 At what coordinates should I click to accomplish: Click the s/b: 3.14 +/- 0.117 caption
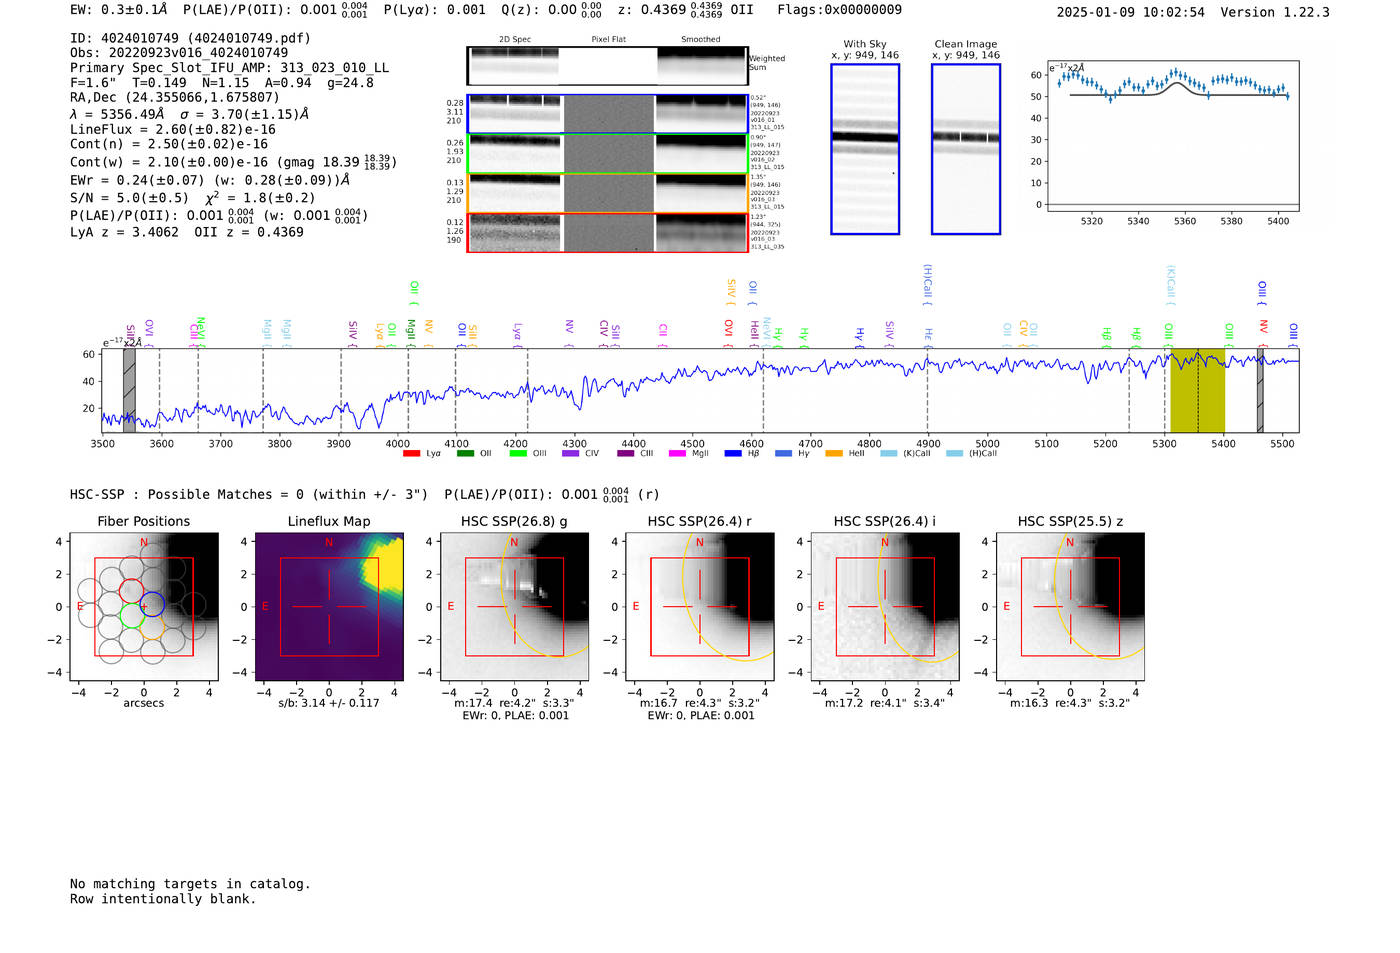(x=329, y=703)
